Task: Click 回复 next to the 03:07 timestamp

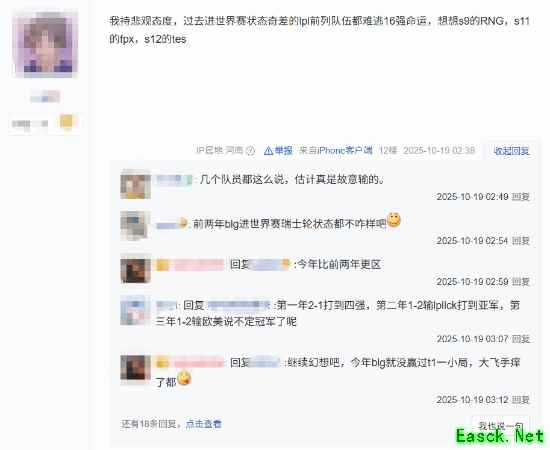Action: [521, 339]
